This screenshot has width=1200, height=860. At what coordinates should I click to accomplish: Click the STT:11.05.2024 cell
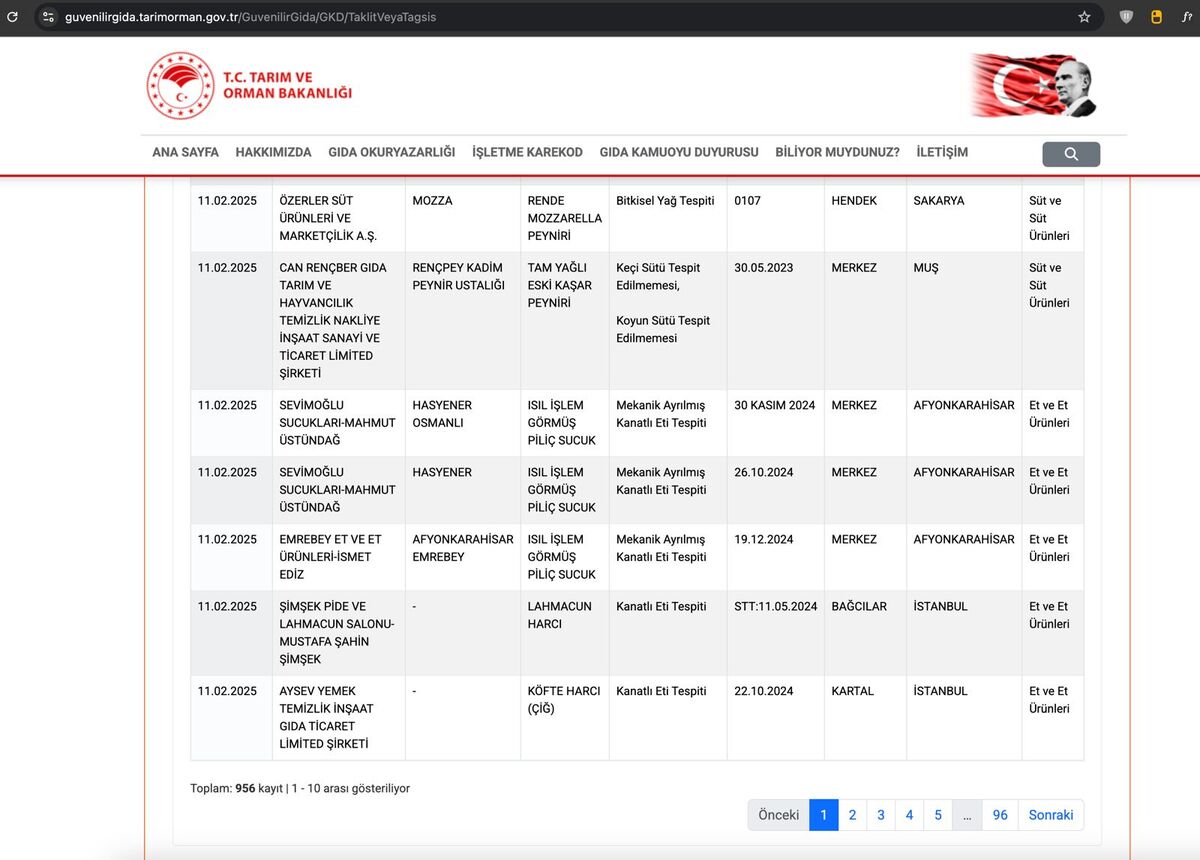click(775, 633)
